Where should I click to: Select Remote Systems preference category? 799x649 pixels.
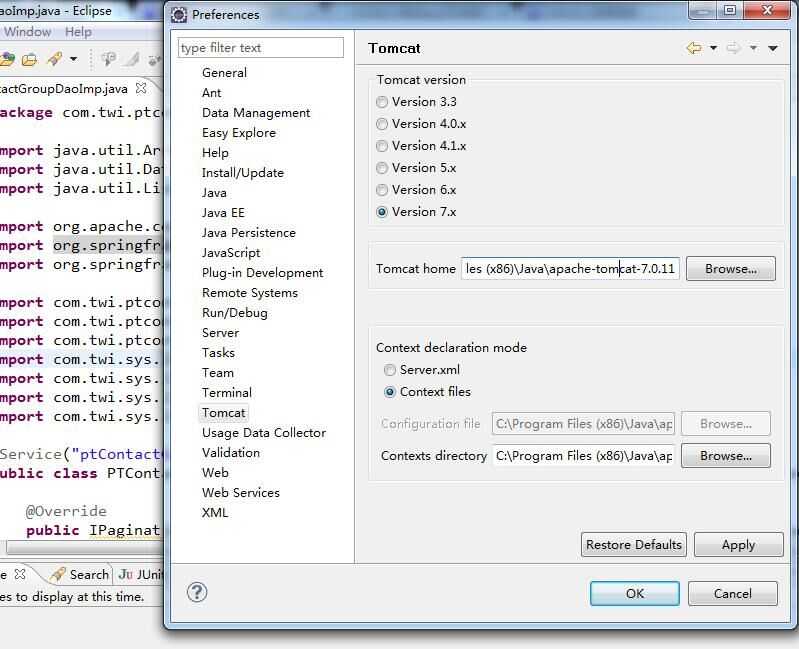250,293
